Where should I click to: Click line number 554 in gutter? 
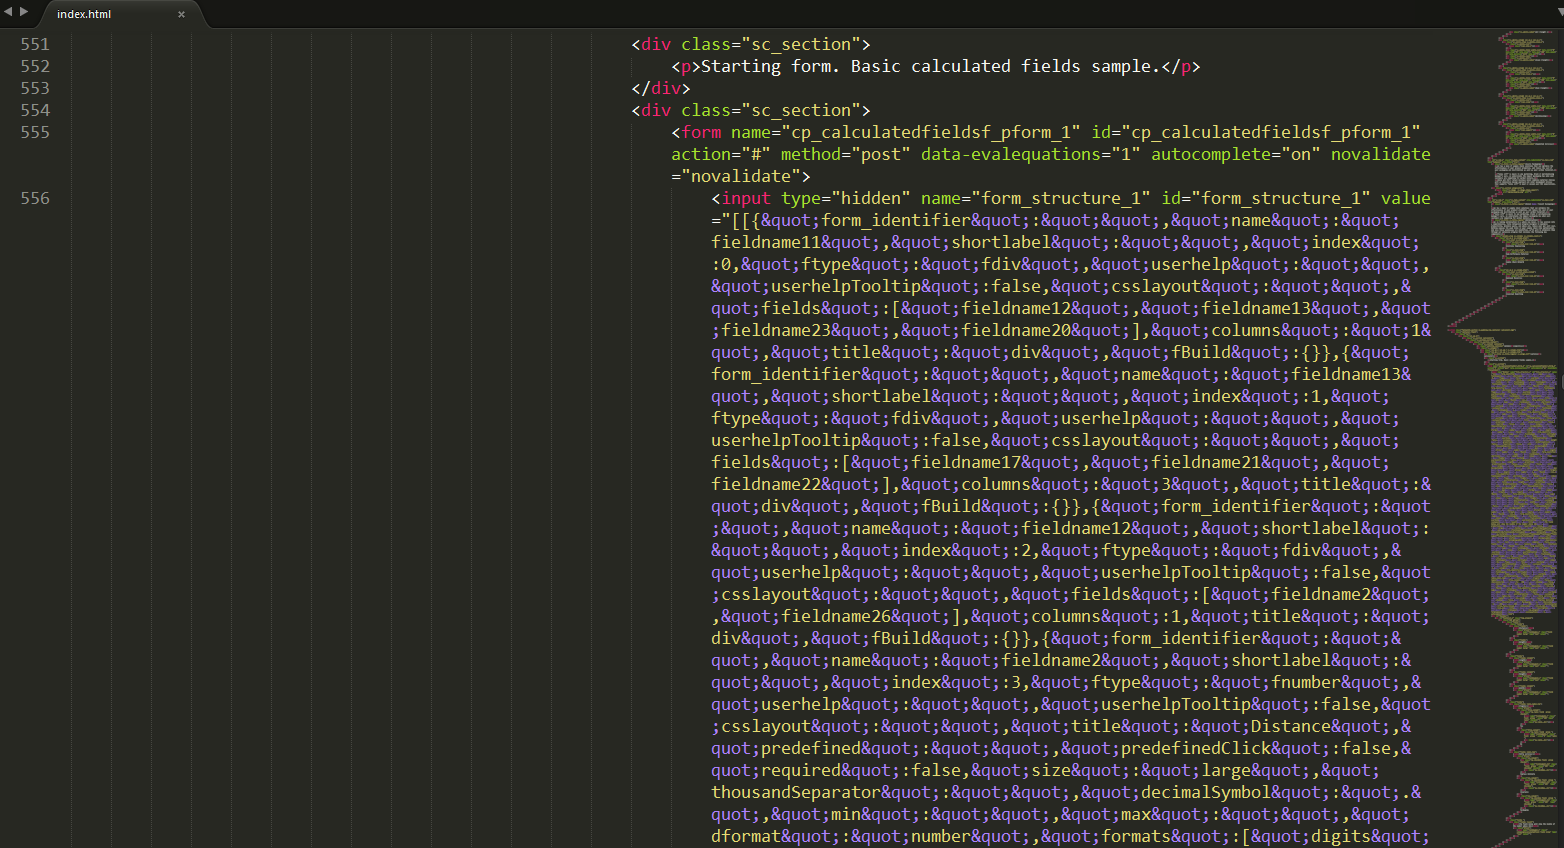pyautogui.click(x=35, y=110)
